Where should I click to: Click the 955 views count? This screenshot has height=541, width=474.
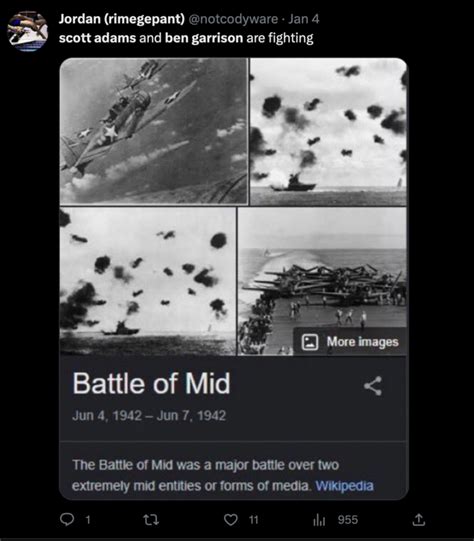click(348, 520)
